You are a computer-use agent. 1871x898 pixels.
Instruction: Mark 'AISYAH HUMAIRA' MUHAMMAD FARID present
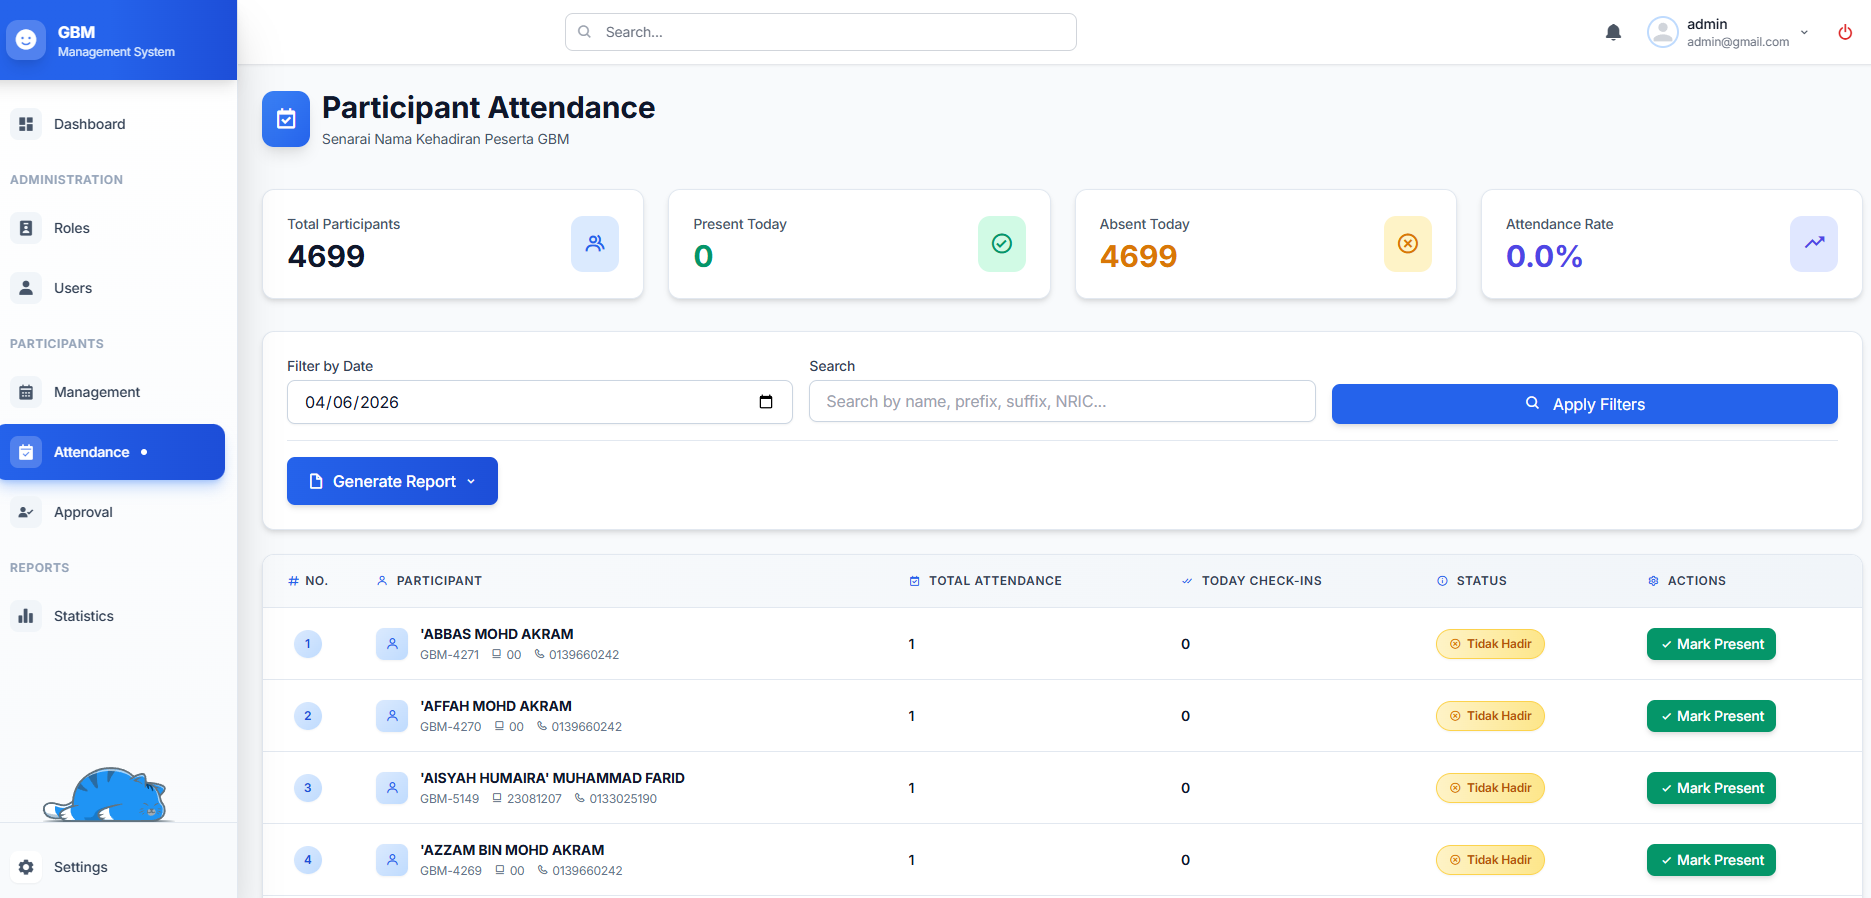1711,788
